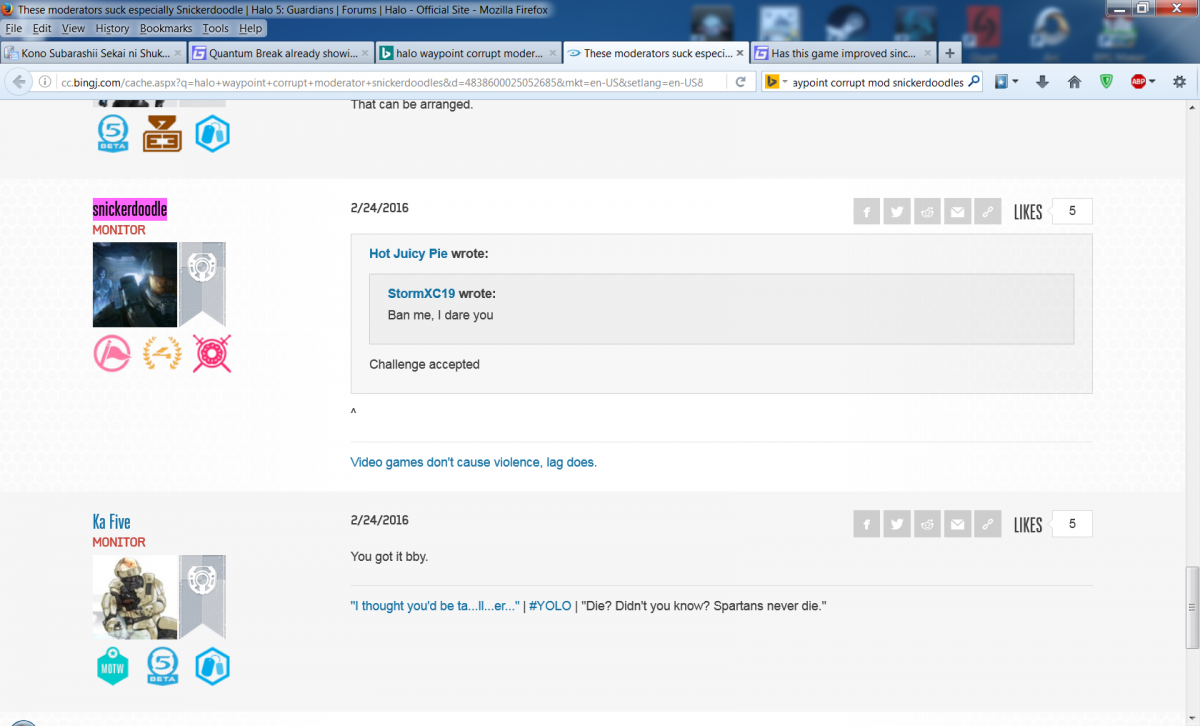Switch to the Quantum Break tab

coord(279,53)
